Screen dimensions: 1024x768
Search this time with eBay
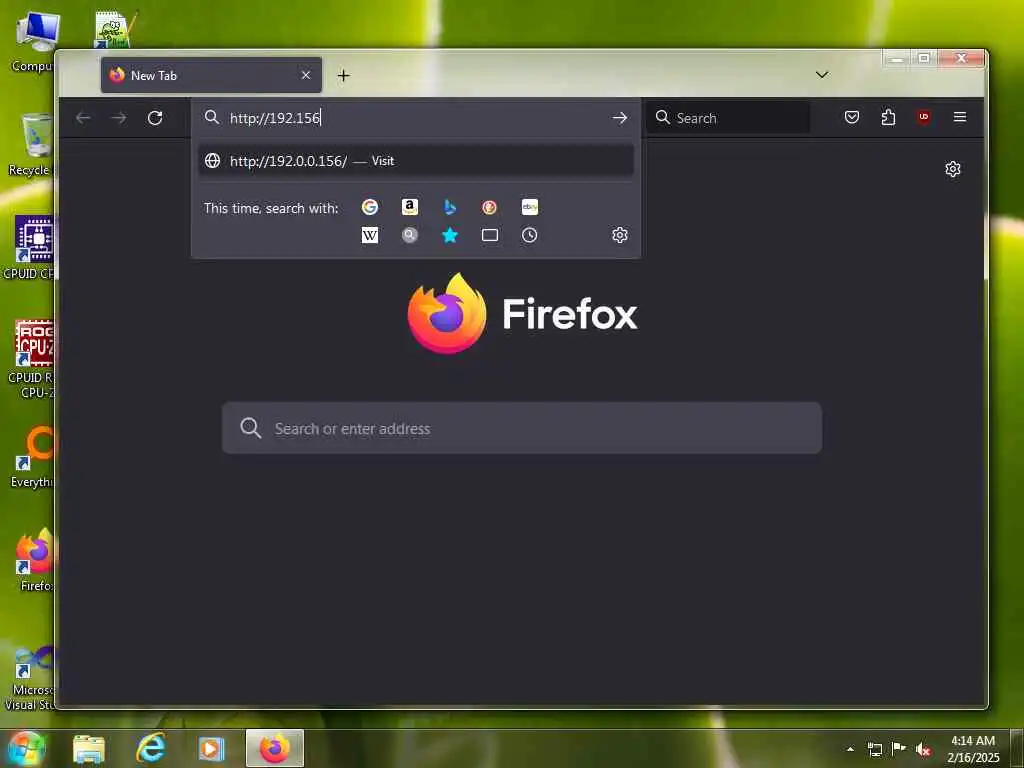click(x=530, y=207)
